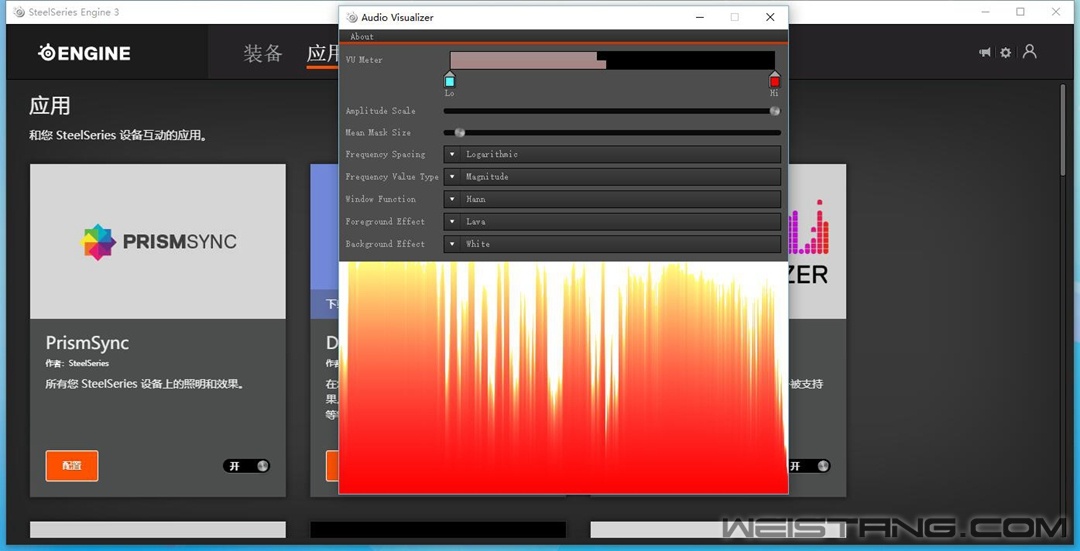Click the PrismSync configure (配置) button
This screenshot has height=551, width=1080.
72,466
